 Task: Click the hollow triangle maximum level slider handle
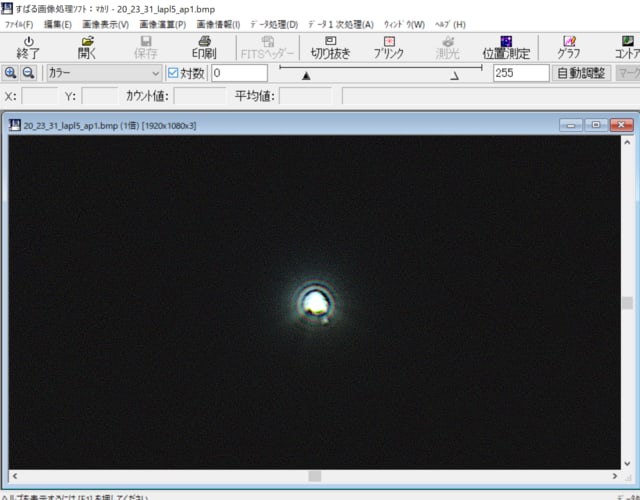(455, 76)
